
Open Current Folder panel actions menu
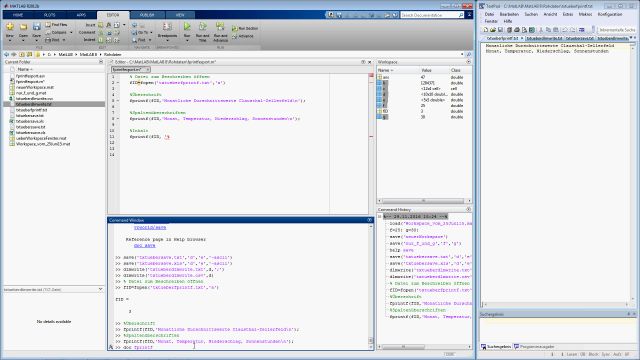pyautogui.click(x=101, y=62)
